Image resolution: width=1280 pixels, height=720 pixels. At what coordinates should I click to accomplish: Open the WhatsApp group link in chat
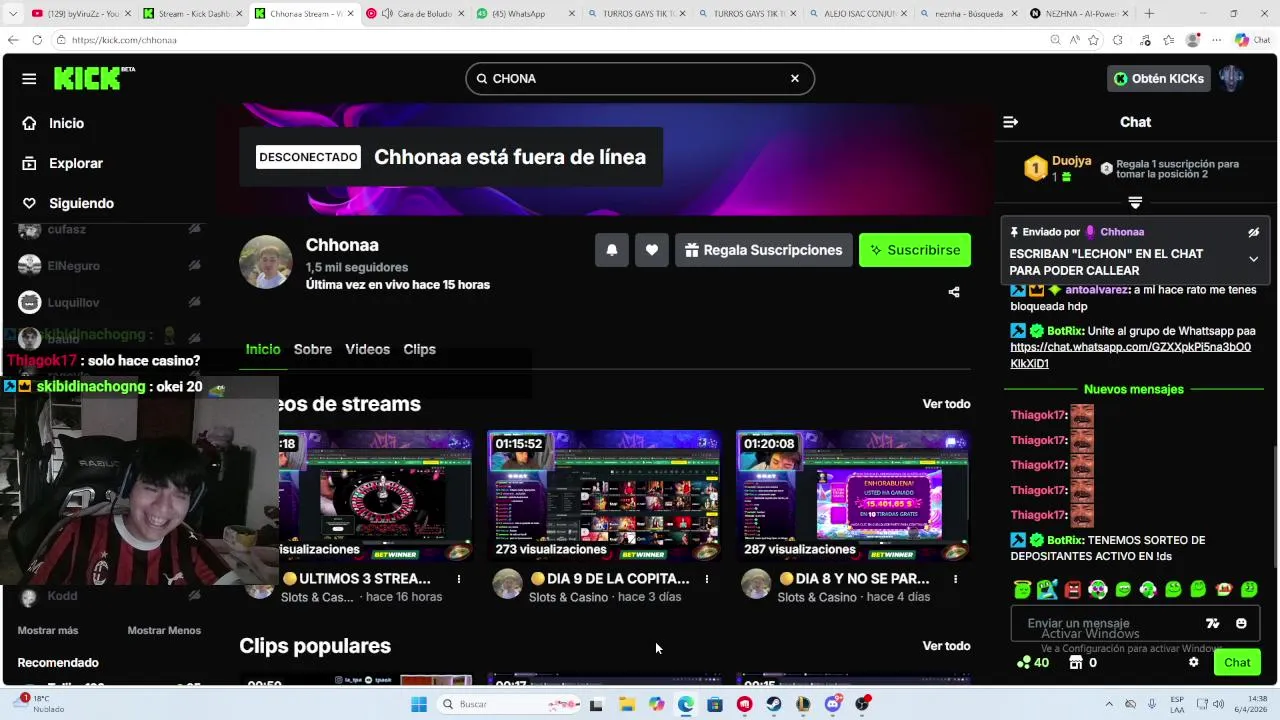(x=1130, y=355)
